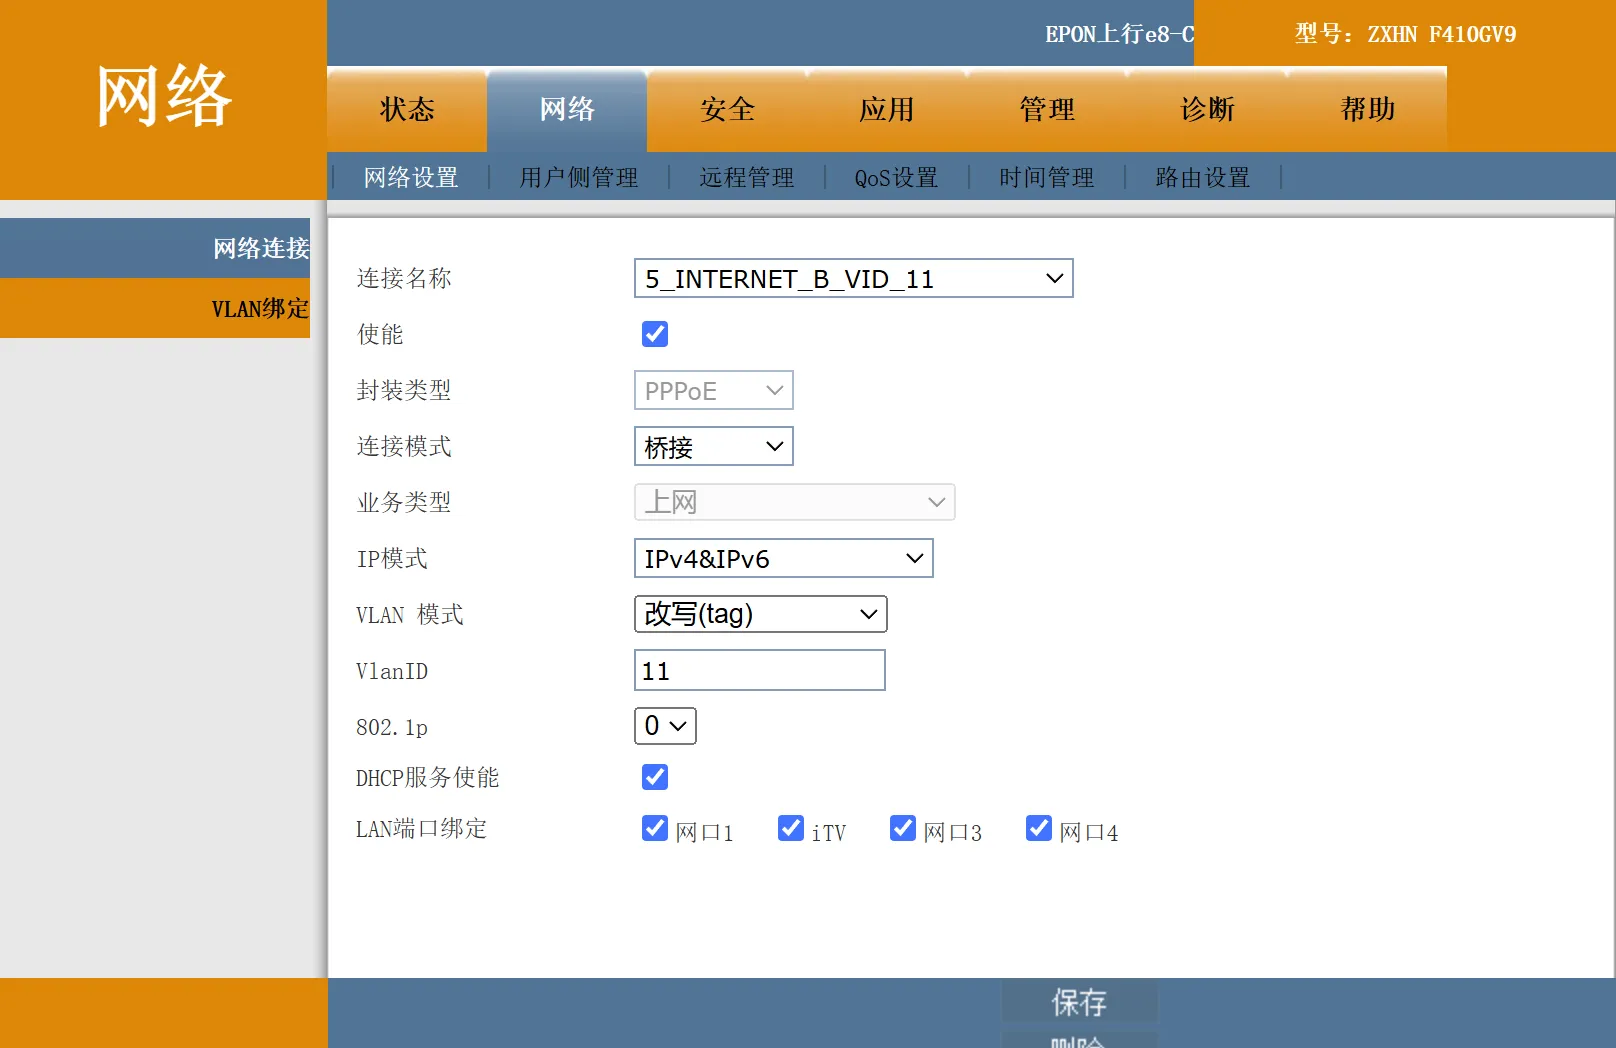
Task: Click the 删除 button at the bottom
Action: pyautogui.click(x=1080, y=1042)
